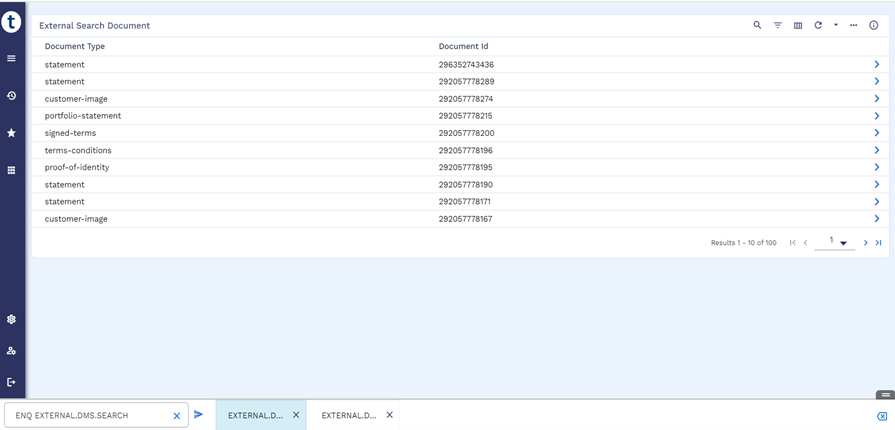Click the ENQ EXTERNAL.DMS.SEARCH command field

point(90,415)
